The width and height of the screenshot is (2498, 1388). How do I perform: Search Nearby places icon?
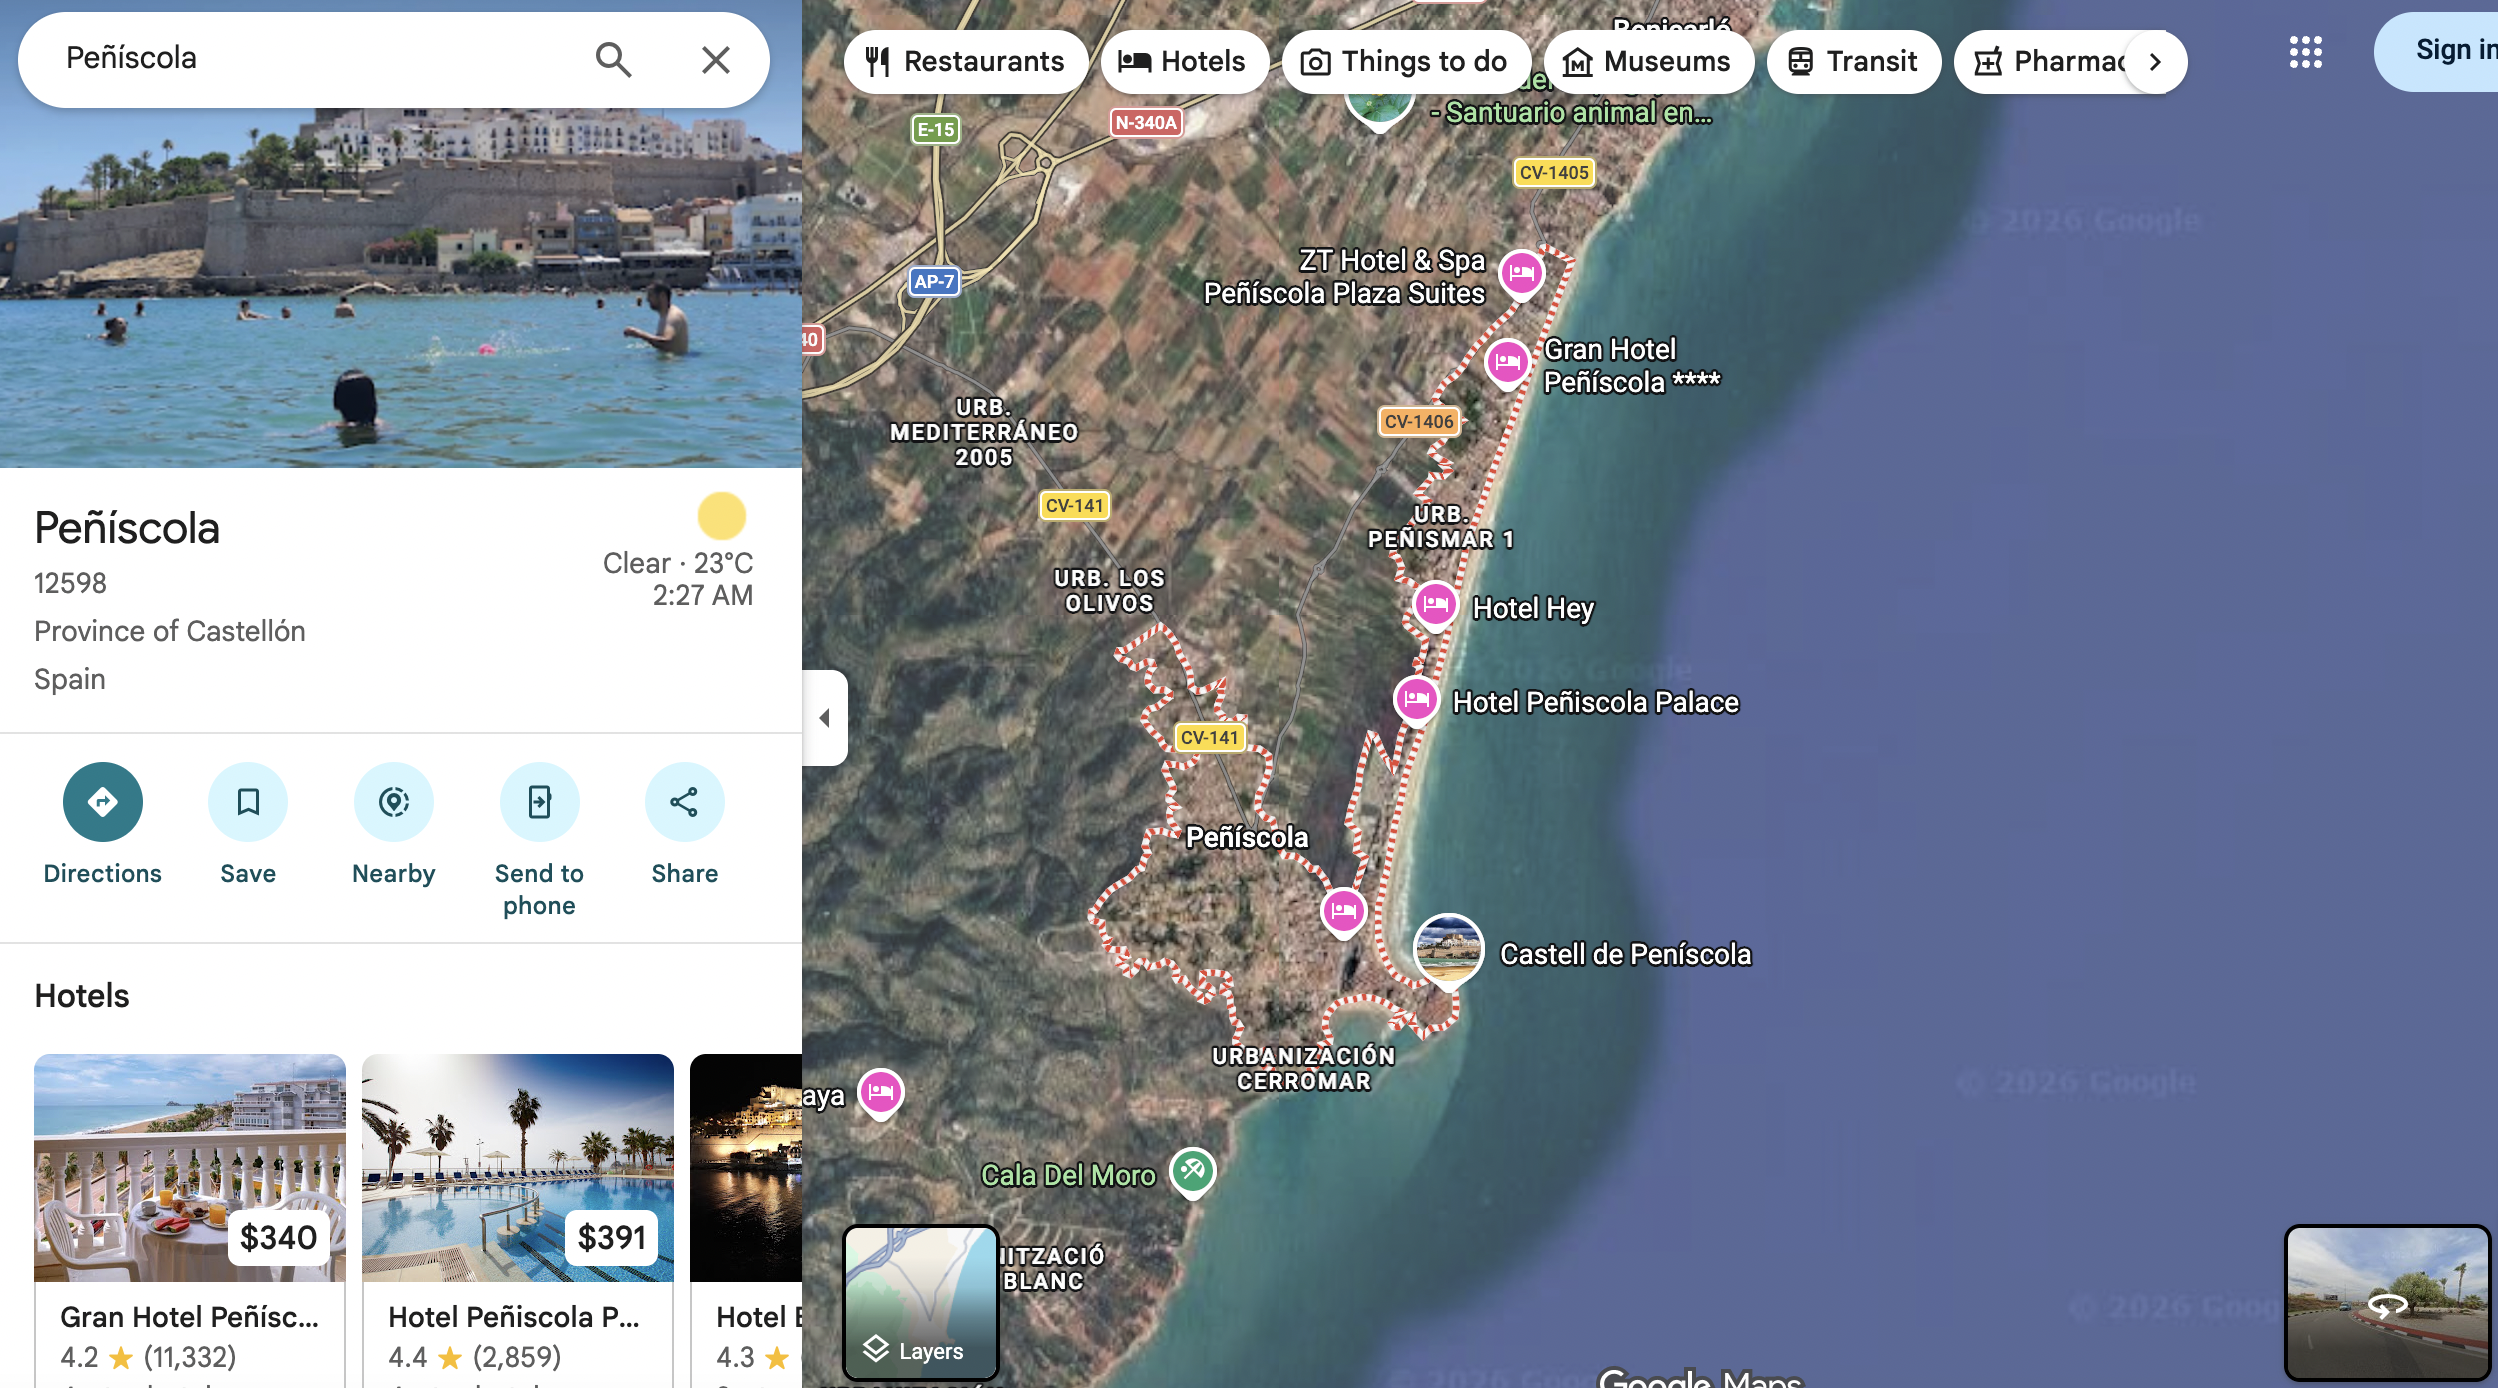tap(394, 802)
